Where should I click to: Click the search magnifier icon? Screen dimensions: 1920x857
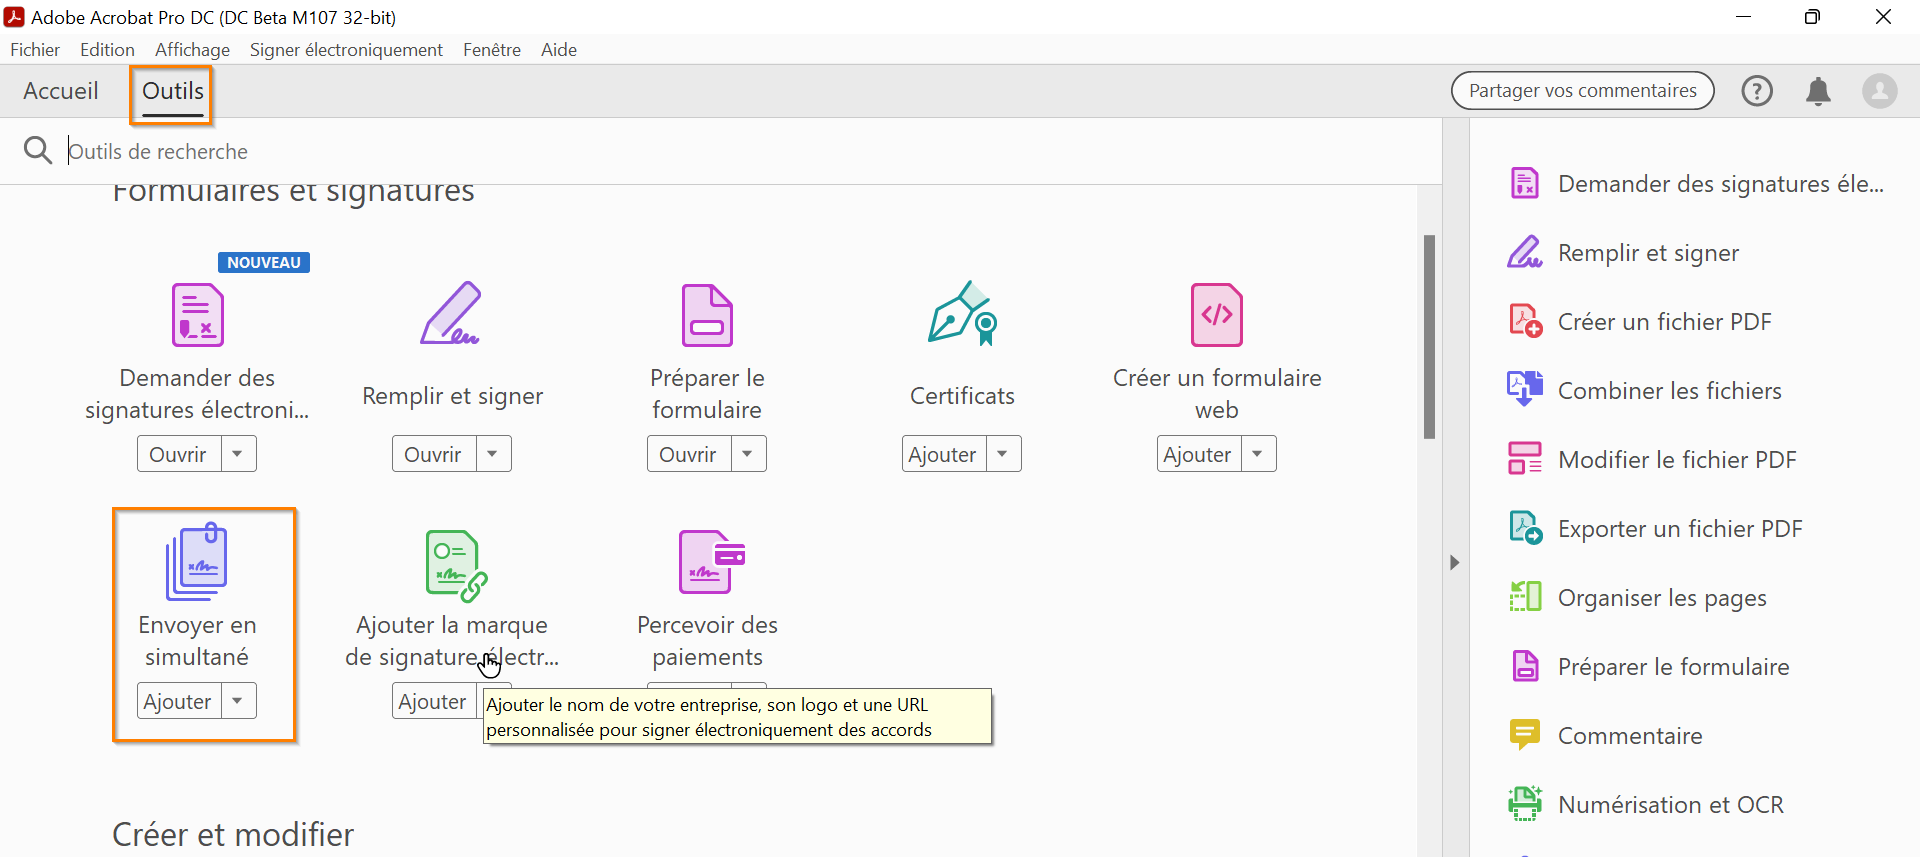[x=38, y=151]
